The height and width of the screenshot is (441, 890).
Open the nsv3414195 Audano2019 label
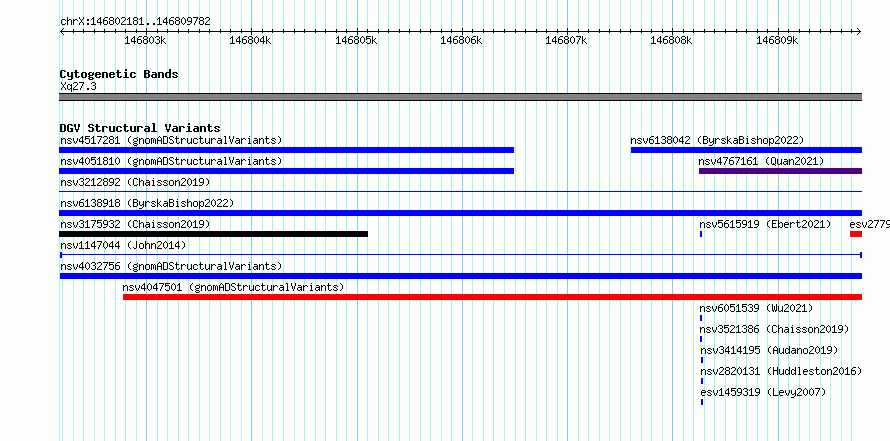(769, 350)
